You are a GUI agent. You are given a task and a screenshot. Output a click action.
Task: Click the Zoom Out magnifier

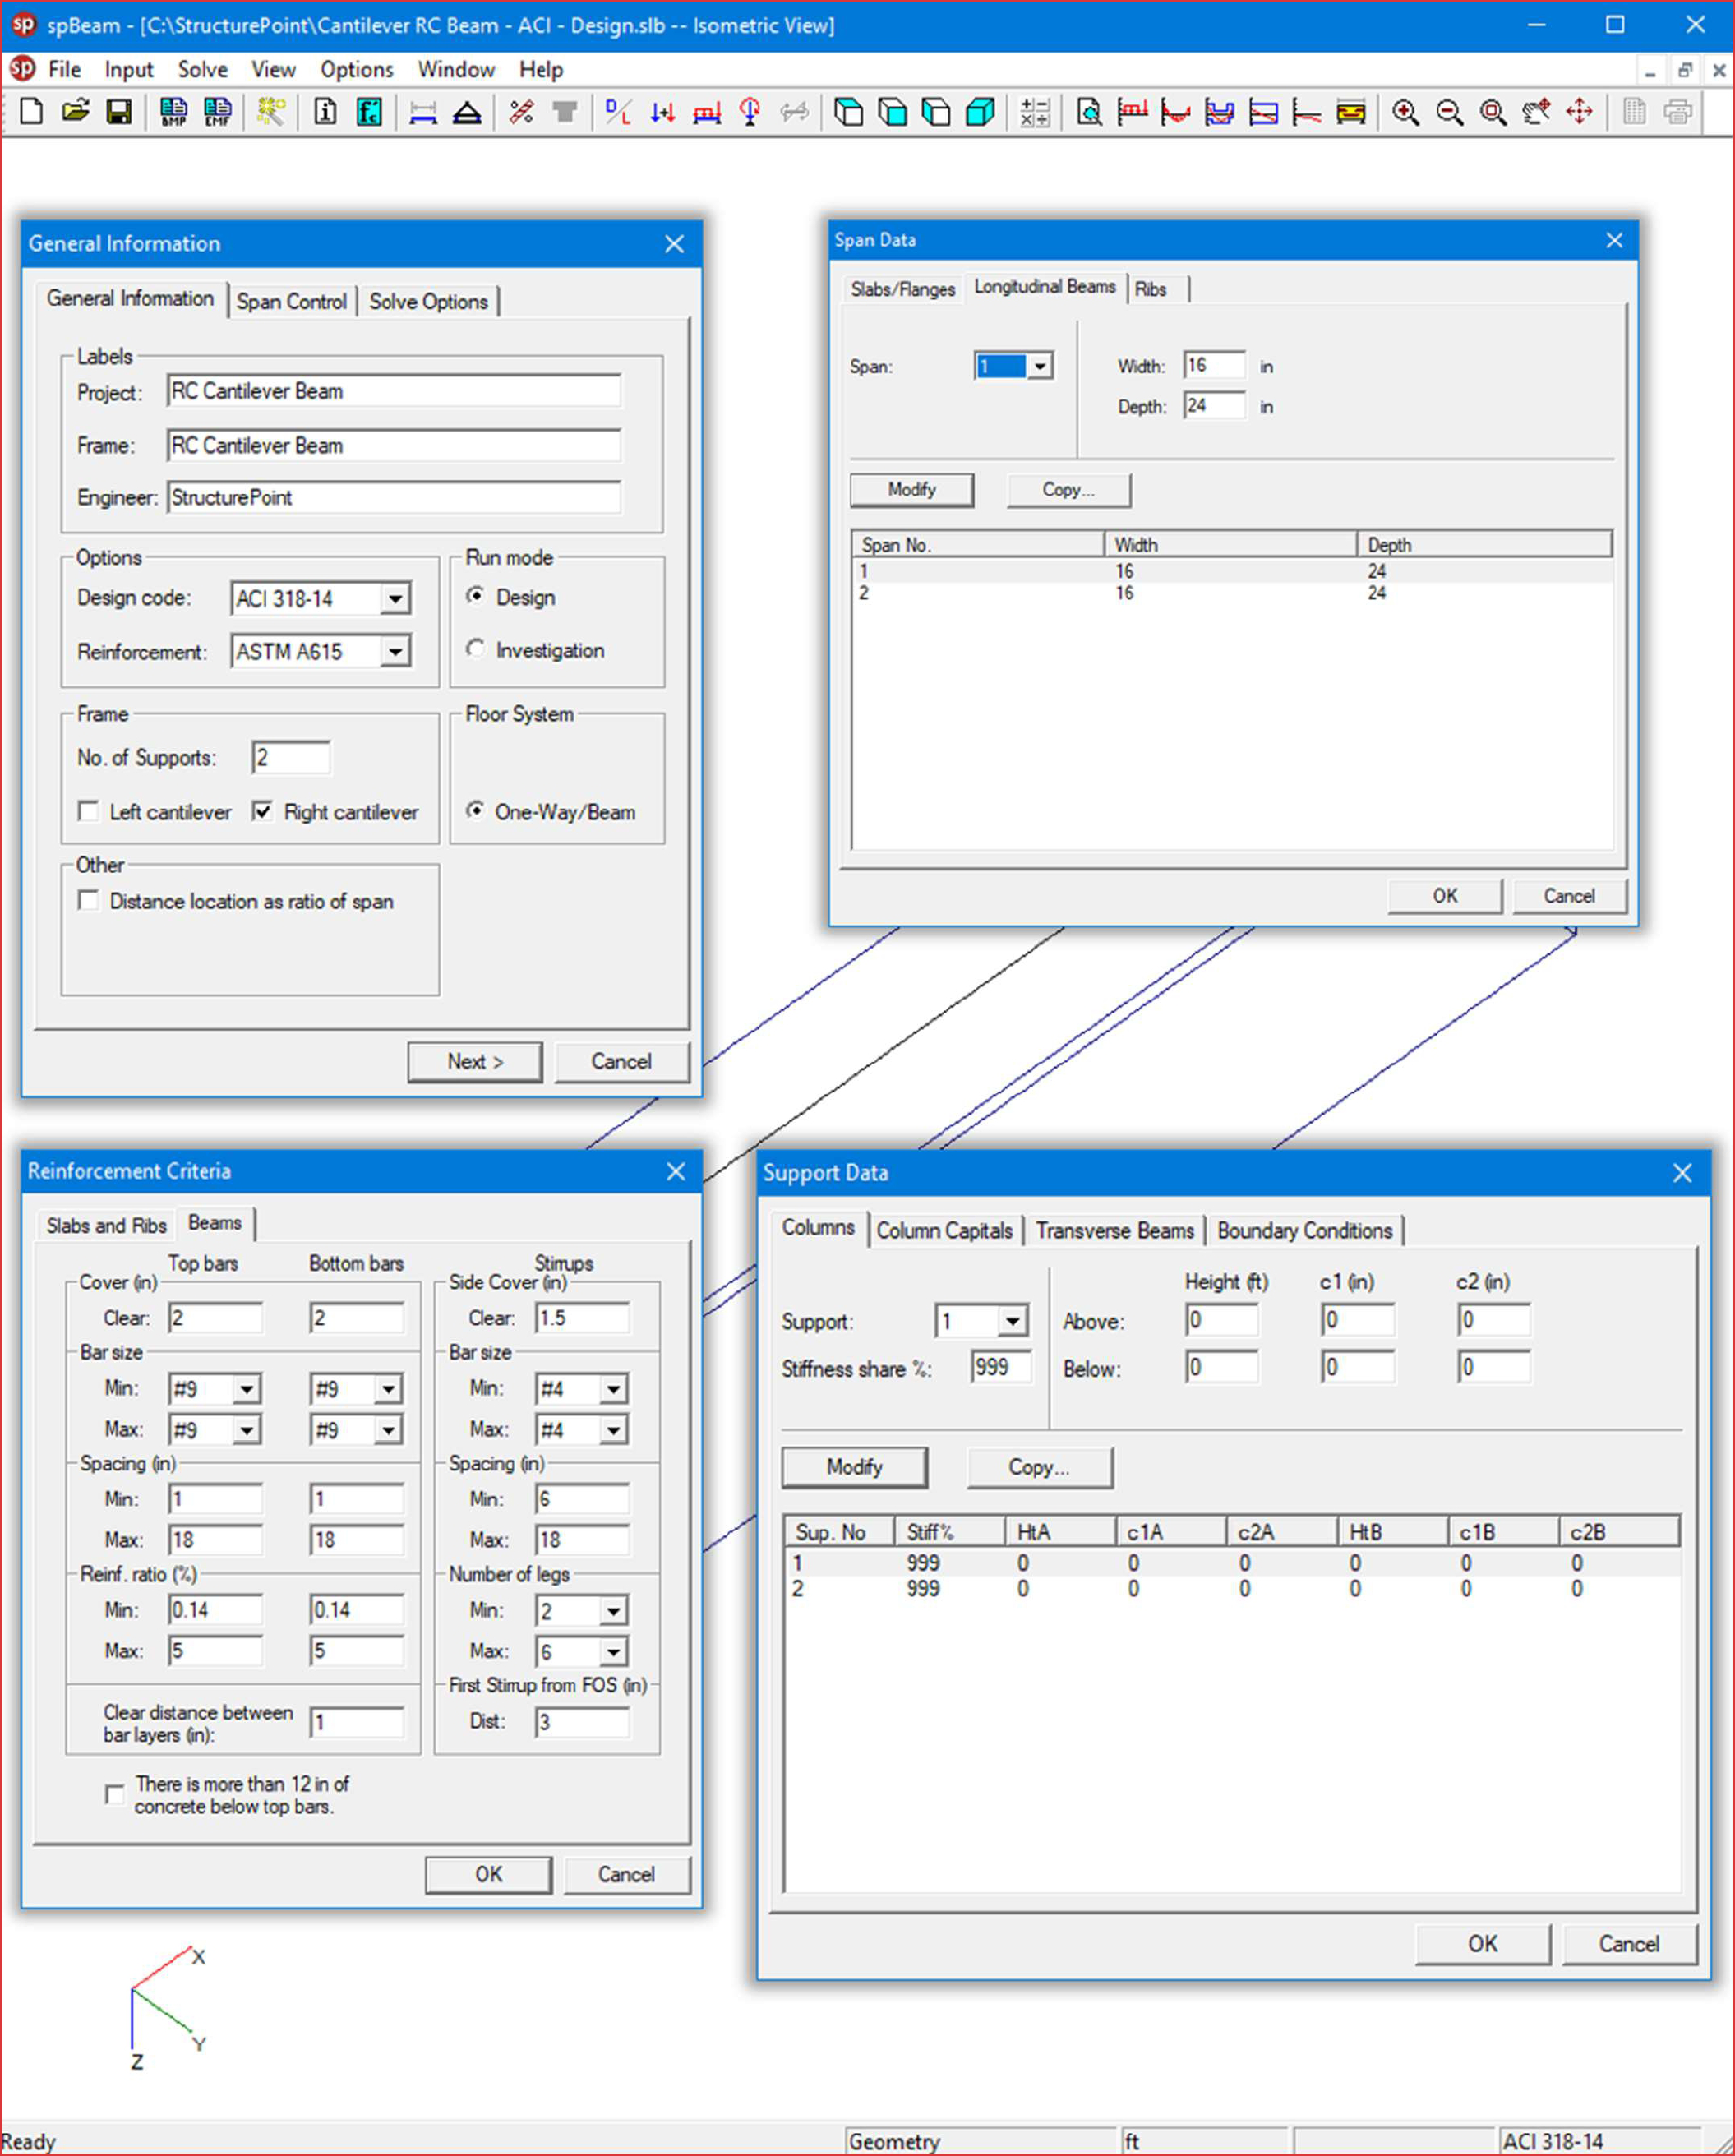click(x=1449, y=111)
